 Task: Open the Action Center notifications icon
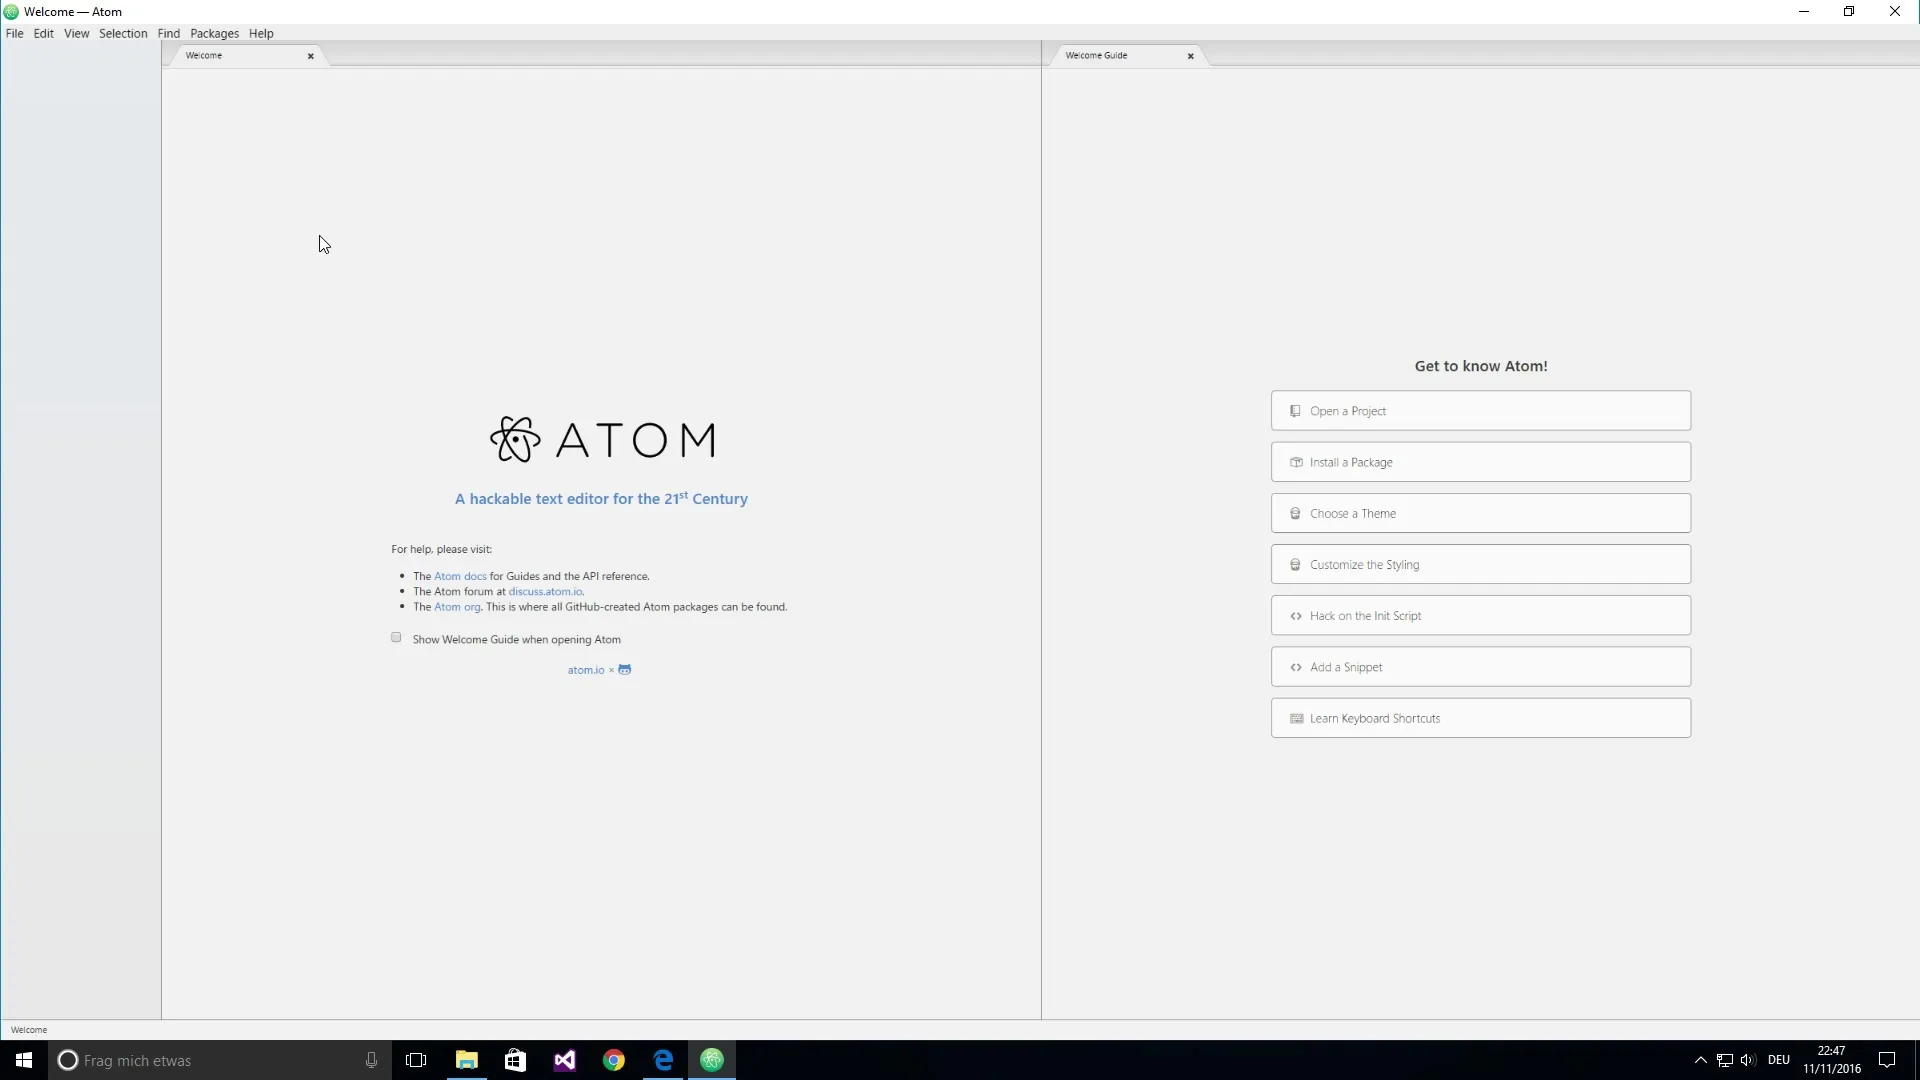(1887, 1060)
